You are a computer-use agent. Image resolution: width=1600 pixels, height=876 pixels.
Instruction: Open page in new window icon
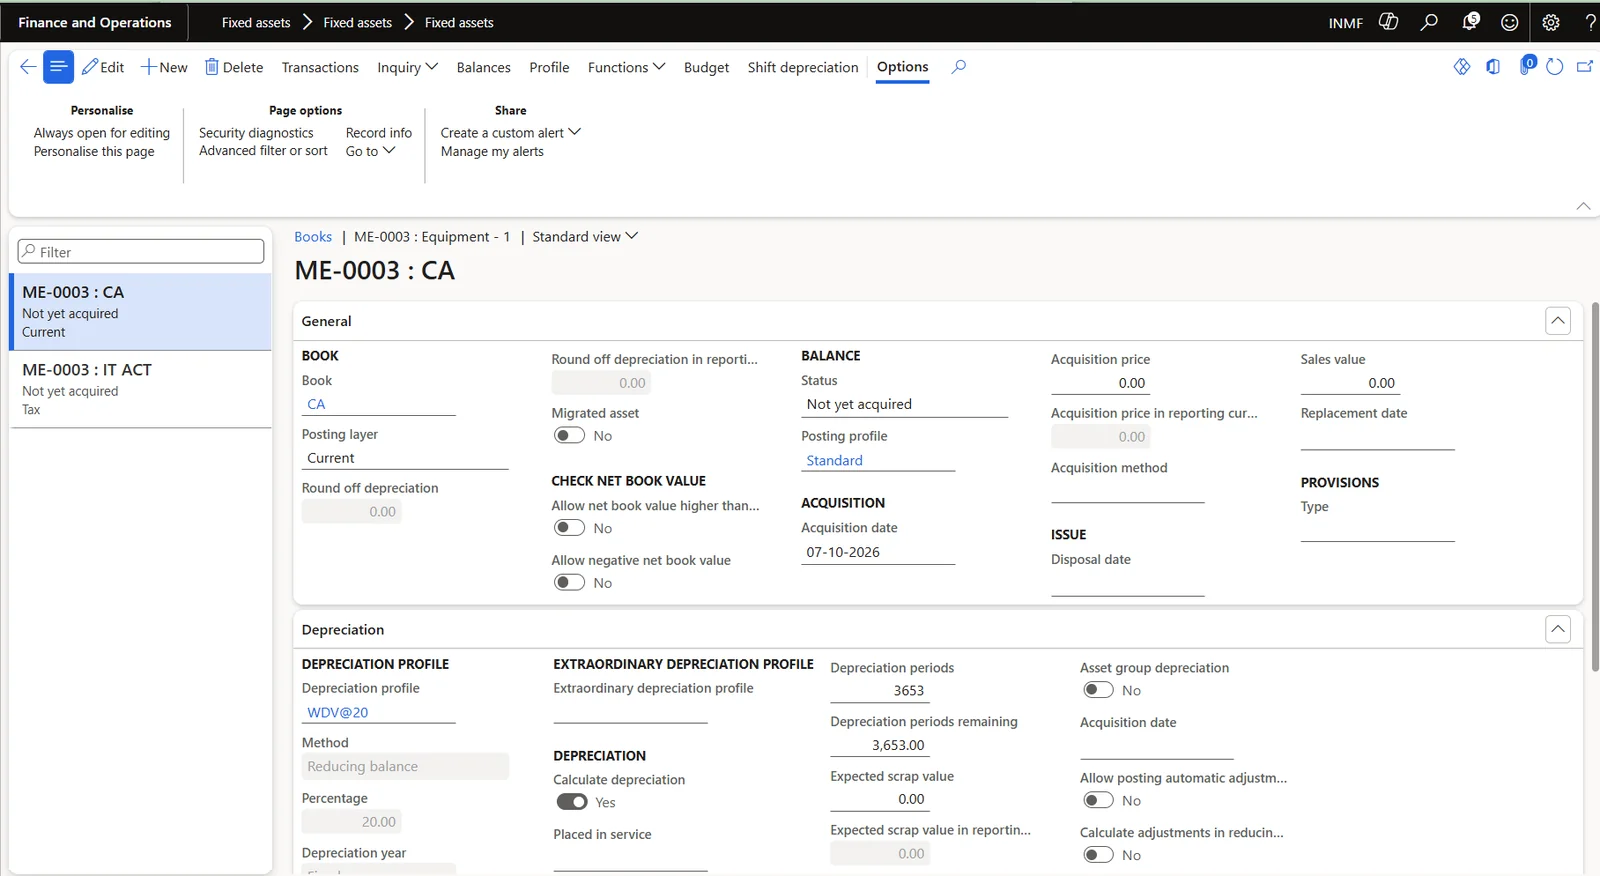pos(1585,67)
